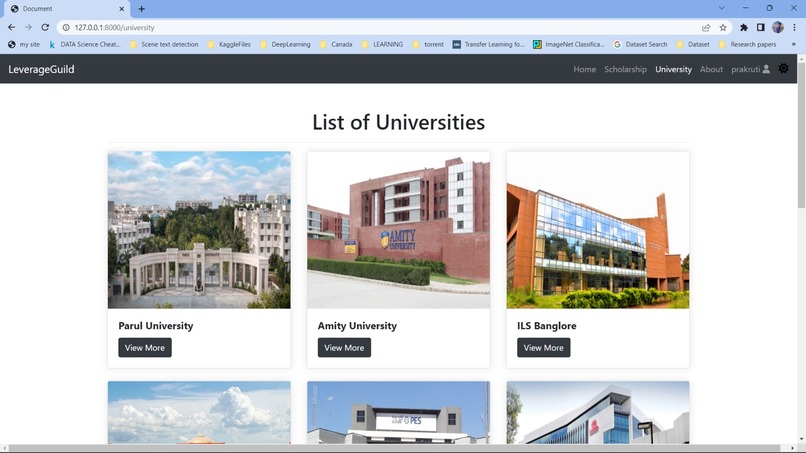The width and height of the screenshot is (806, 453).
Task: Open DeepLearning bookmark folder
Action: [285, 44]
